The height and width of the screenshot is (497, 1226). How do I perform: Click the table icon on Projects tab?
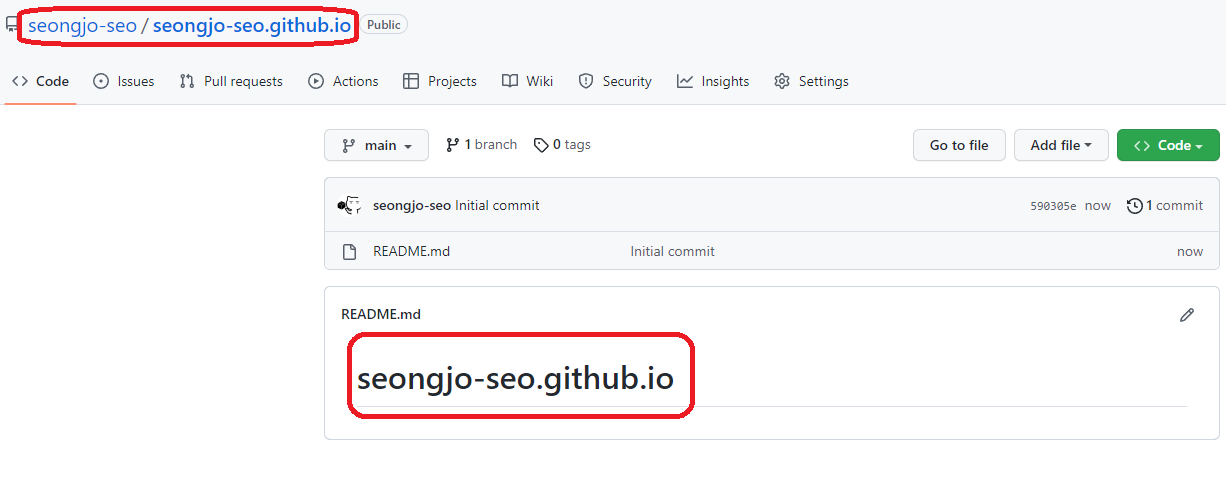pos(411,81)
